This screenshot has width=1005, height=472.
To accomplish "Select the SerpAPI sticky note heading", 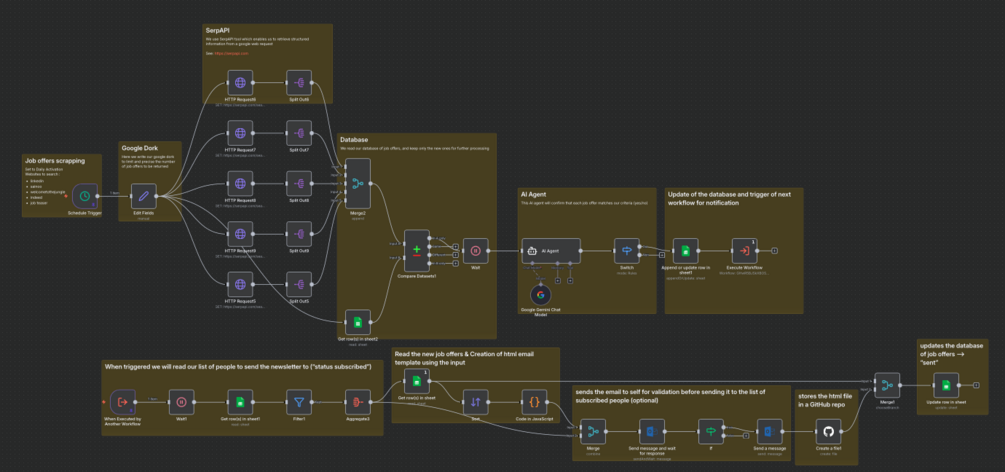I will point(218,30).
